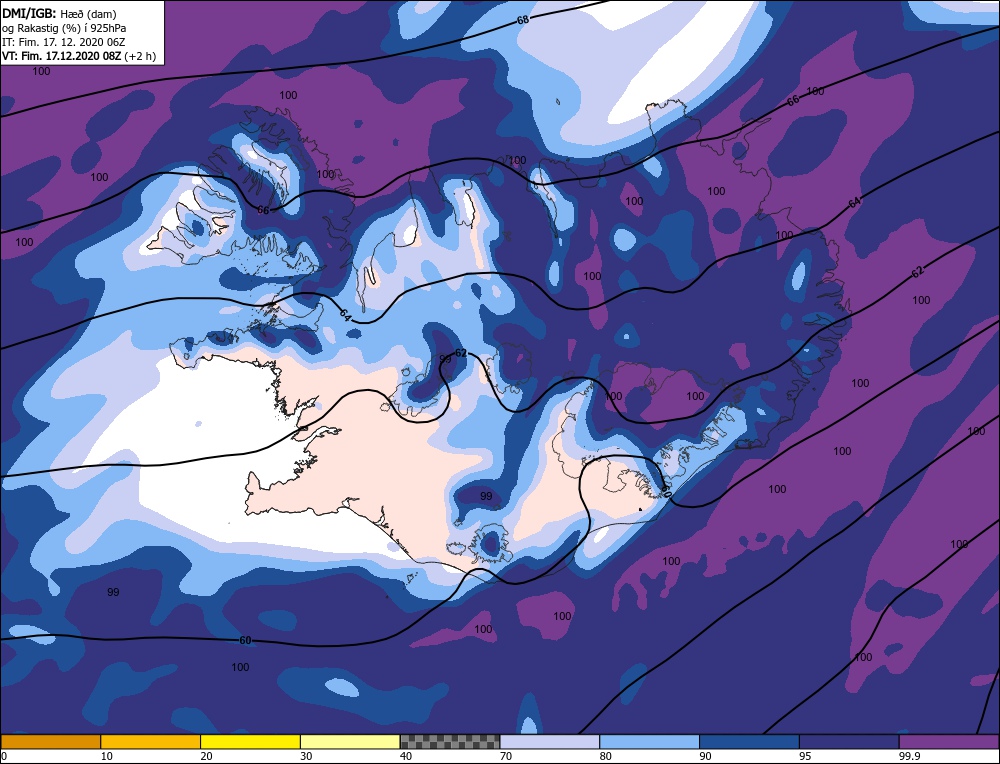1000x764 pixels.
Task: Click the legend tick label '90'
Action: tap(705, 756)
